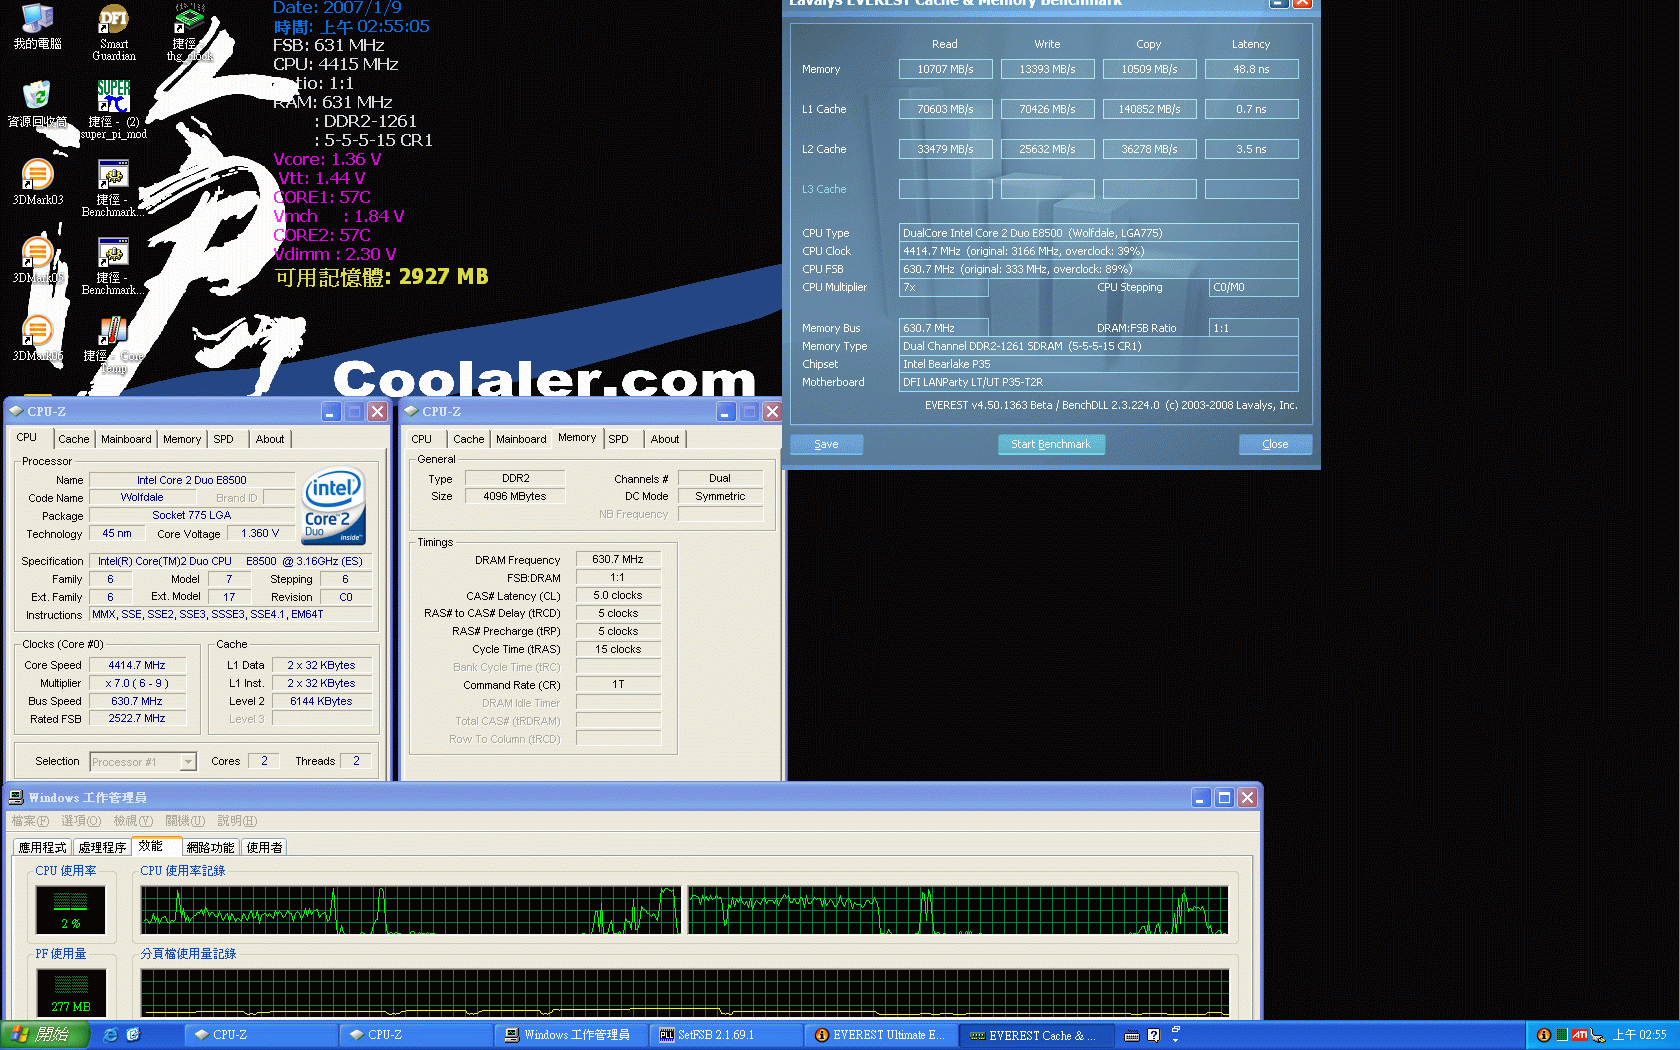Open Mainboard tab in right CPU-Z window

pyautogui.click(x=521, y=439)
